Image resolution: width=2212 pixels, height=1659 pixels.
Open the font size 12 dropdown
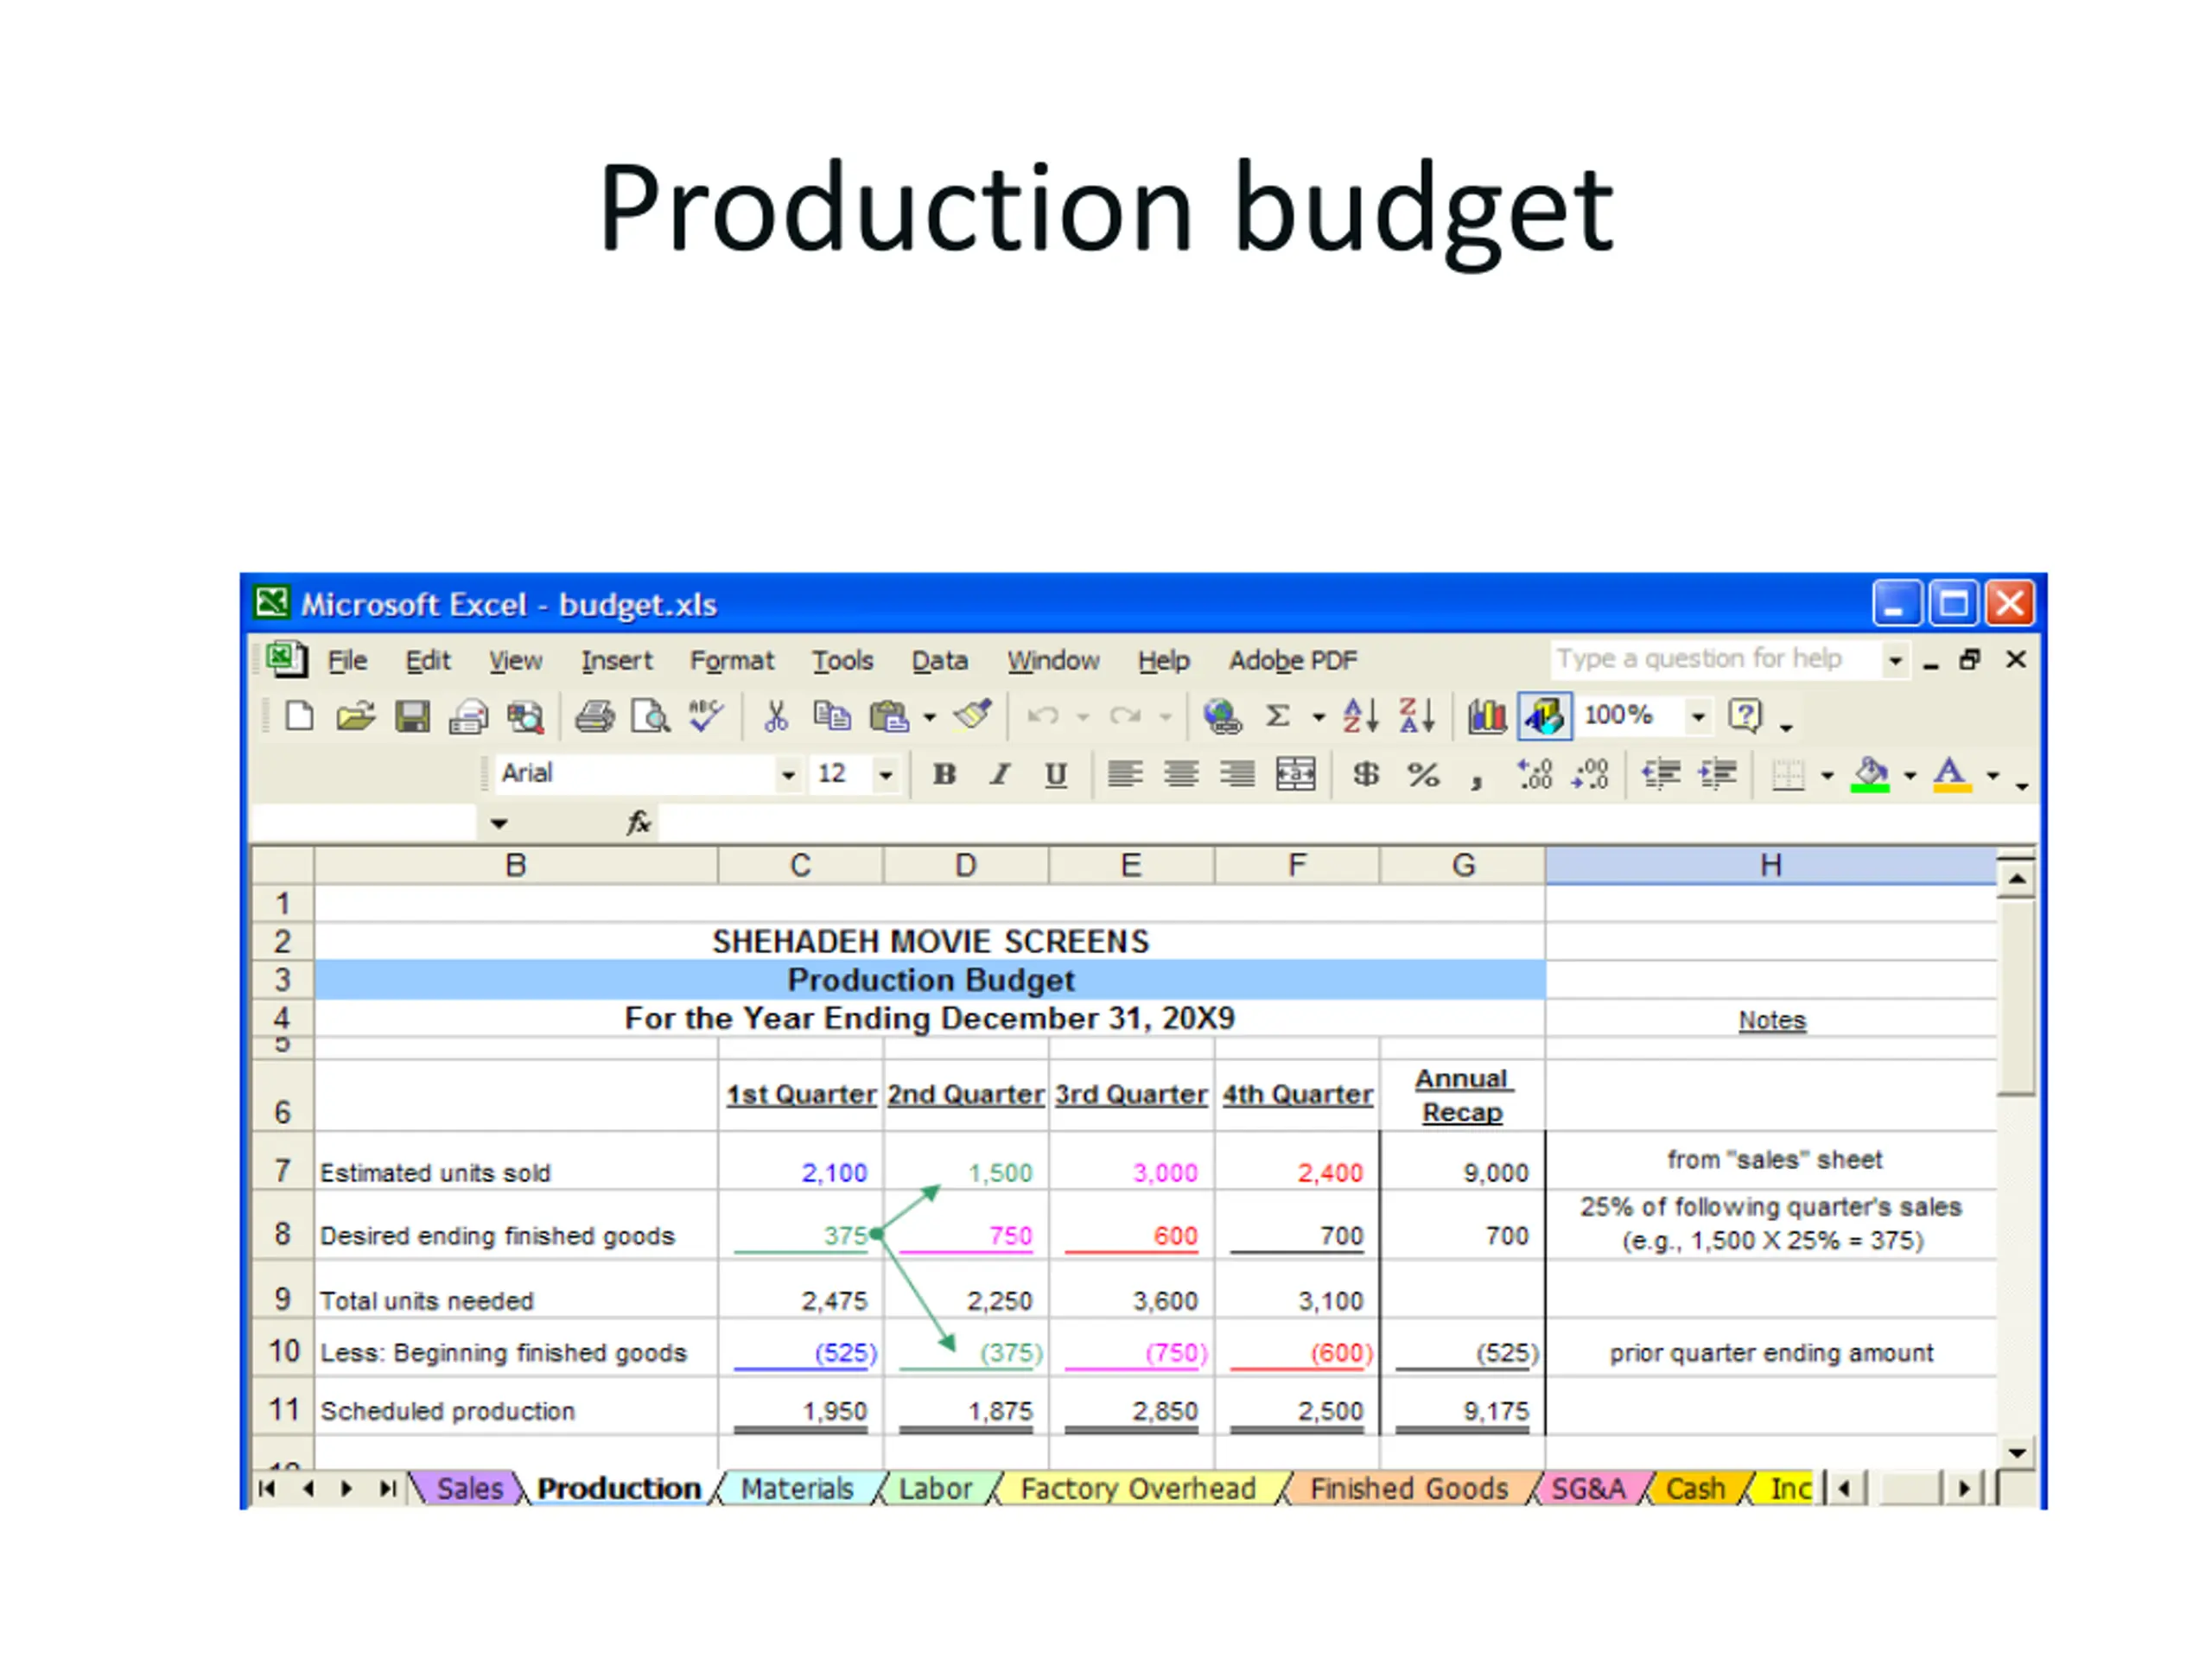pyautogui.click(x=885, y=775)
